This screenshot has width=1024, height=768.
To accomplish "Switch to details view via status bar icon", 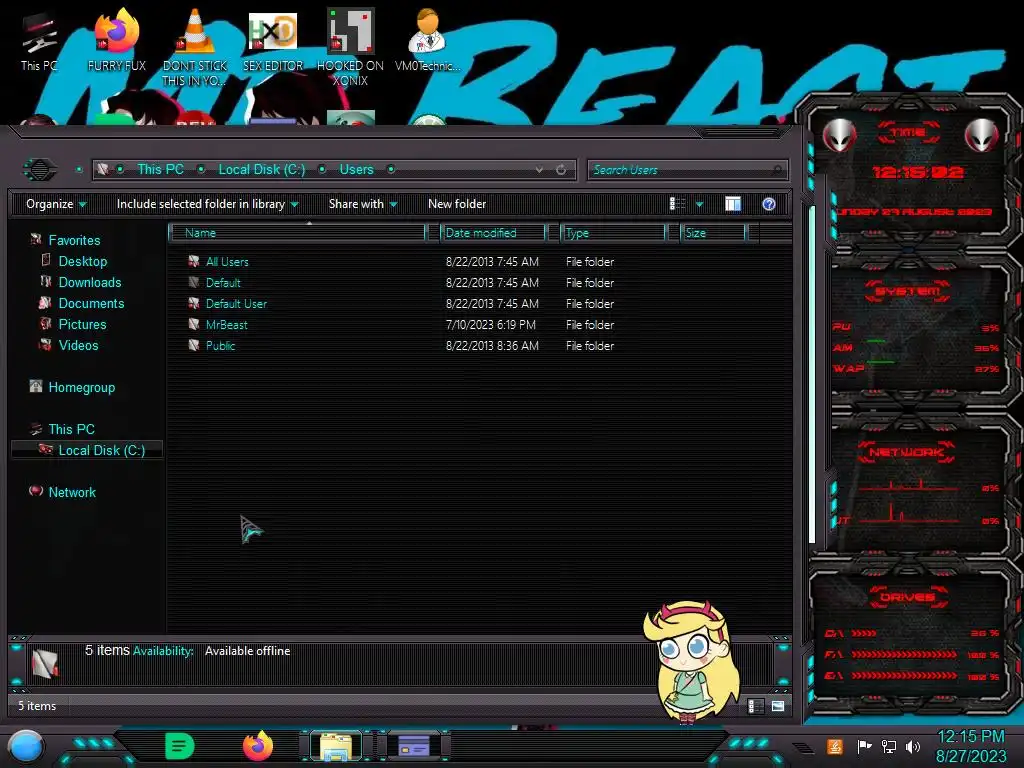I will [756, 706].
